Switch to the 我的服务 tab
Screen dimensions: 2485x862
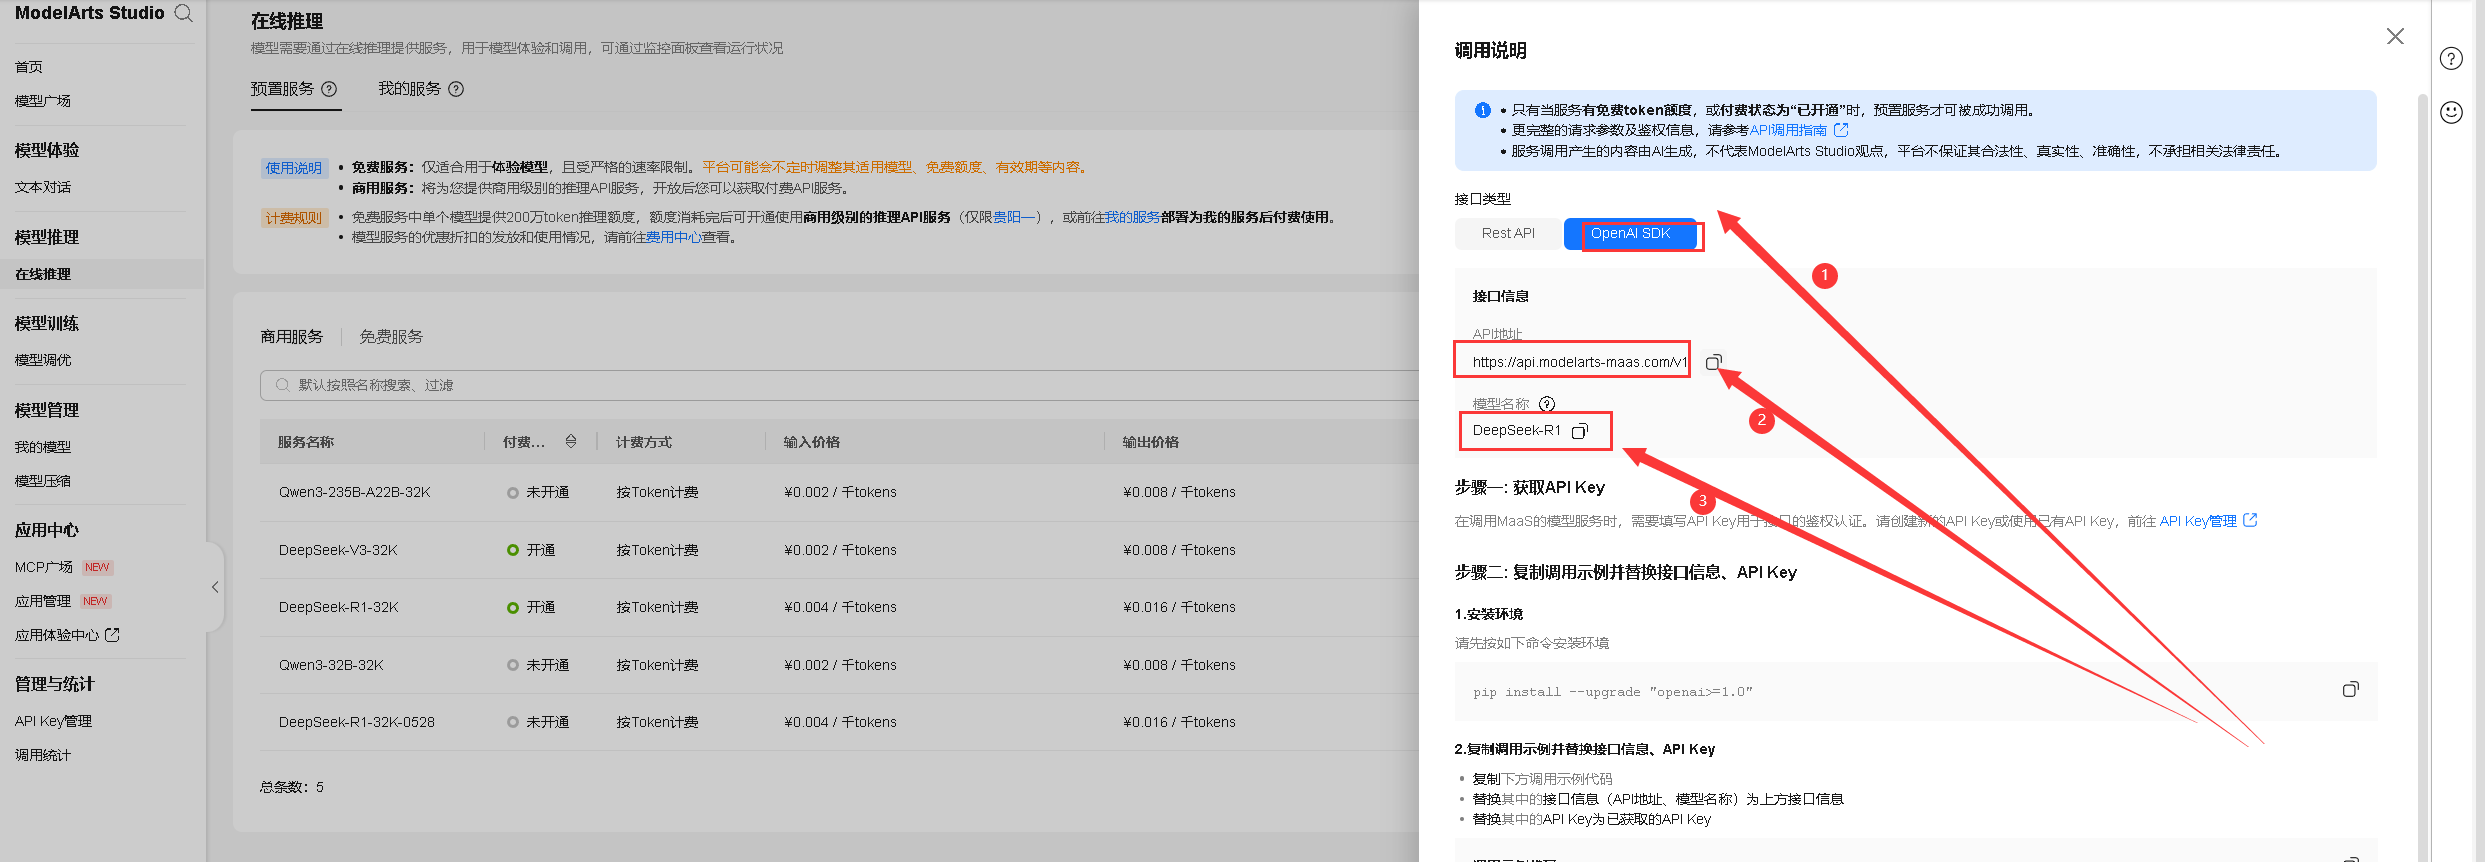click(409, 89)
